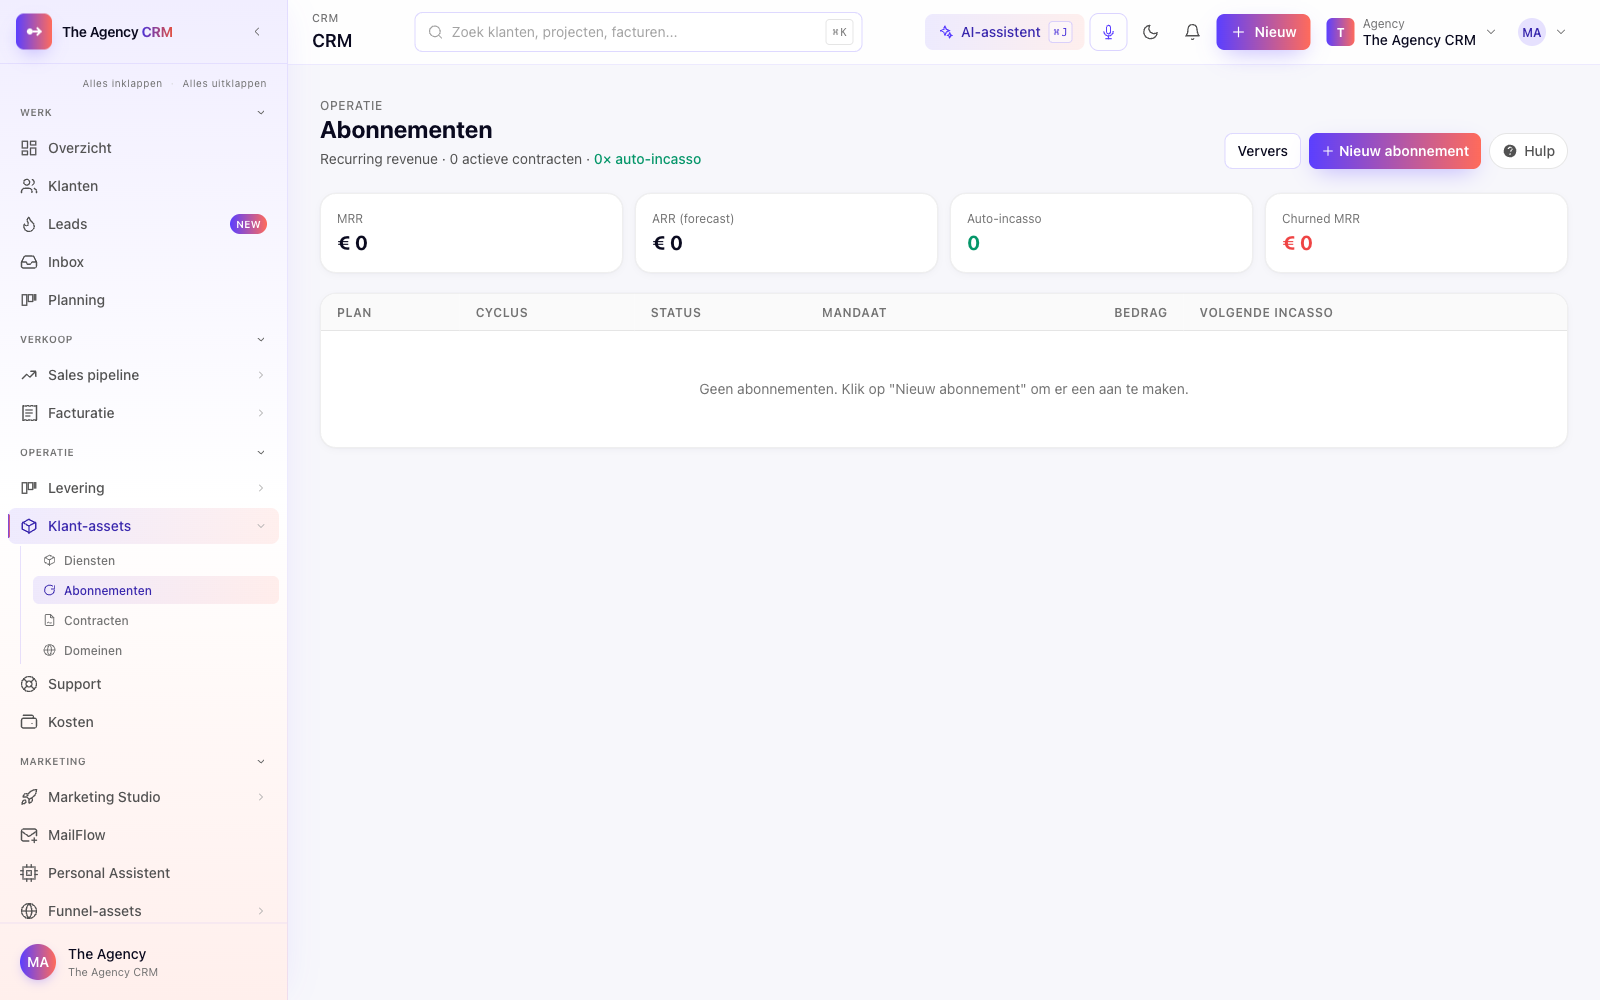Click the MRR stat card
This screenshot has width=1600, height=1000.
point(471,233)
